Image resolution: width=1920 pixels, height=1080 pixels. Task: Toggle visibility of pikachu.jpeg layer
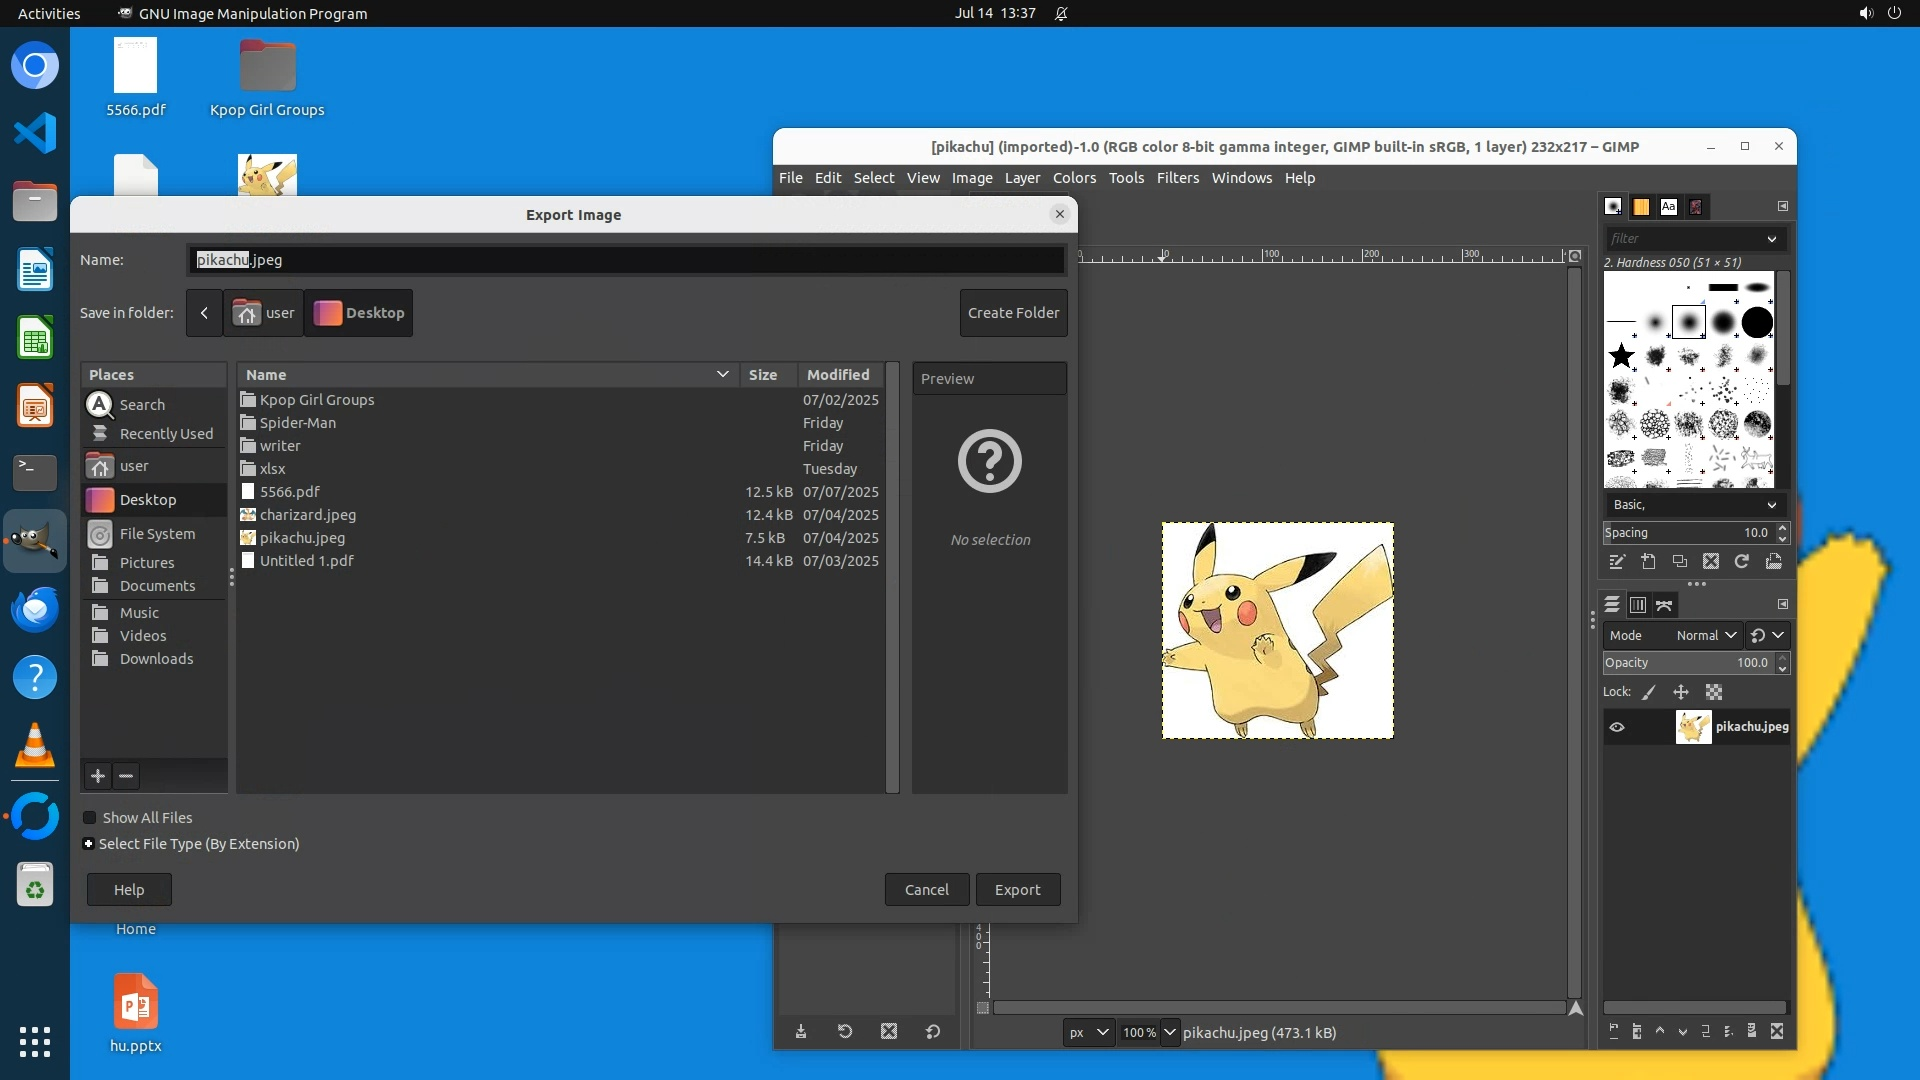pyautogui.click(x=1617, y=727)
